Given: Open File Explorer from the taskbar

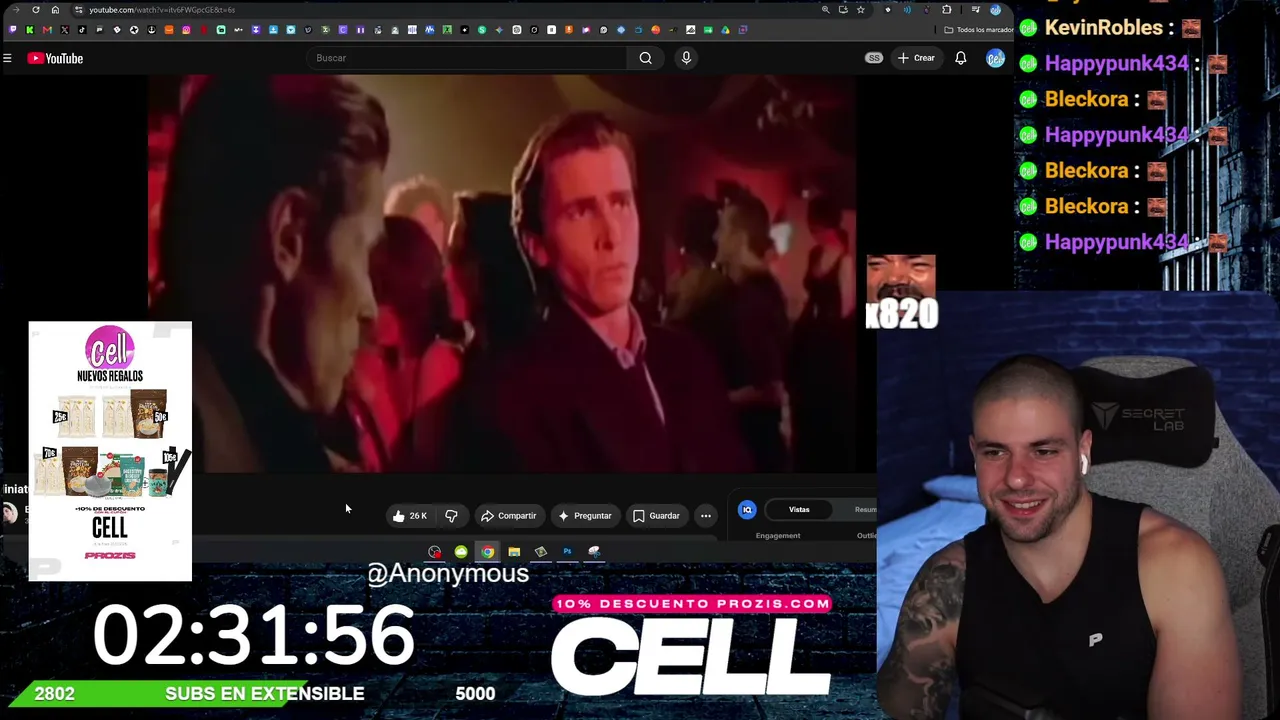Looking at the screenshot, I should click(x=514, y=552).
